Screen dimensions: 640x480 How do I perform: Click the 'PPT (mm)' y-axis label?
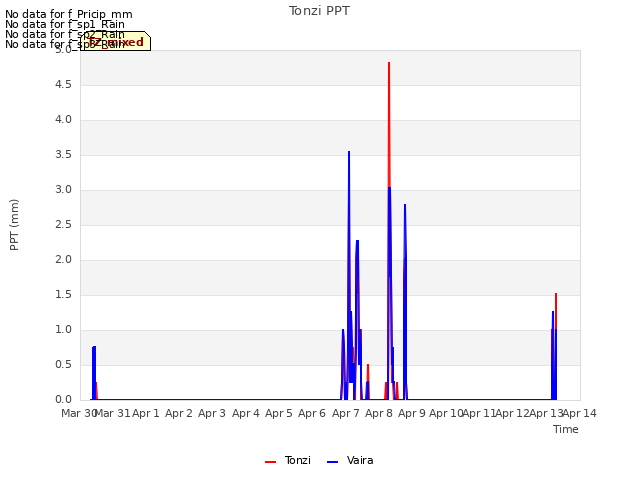(x=14, y=225)
